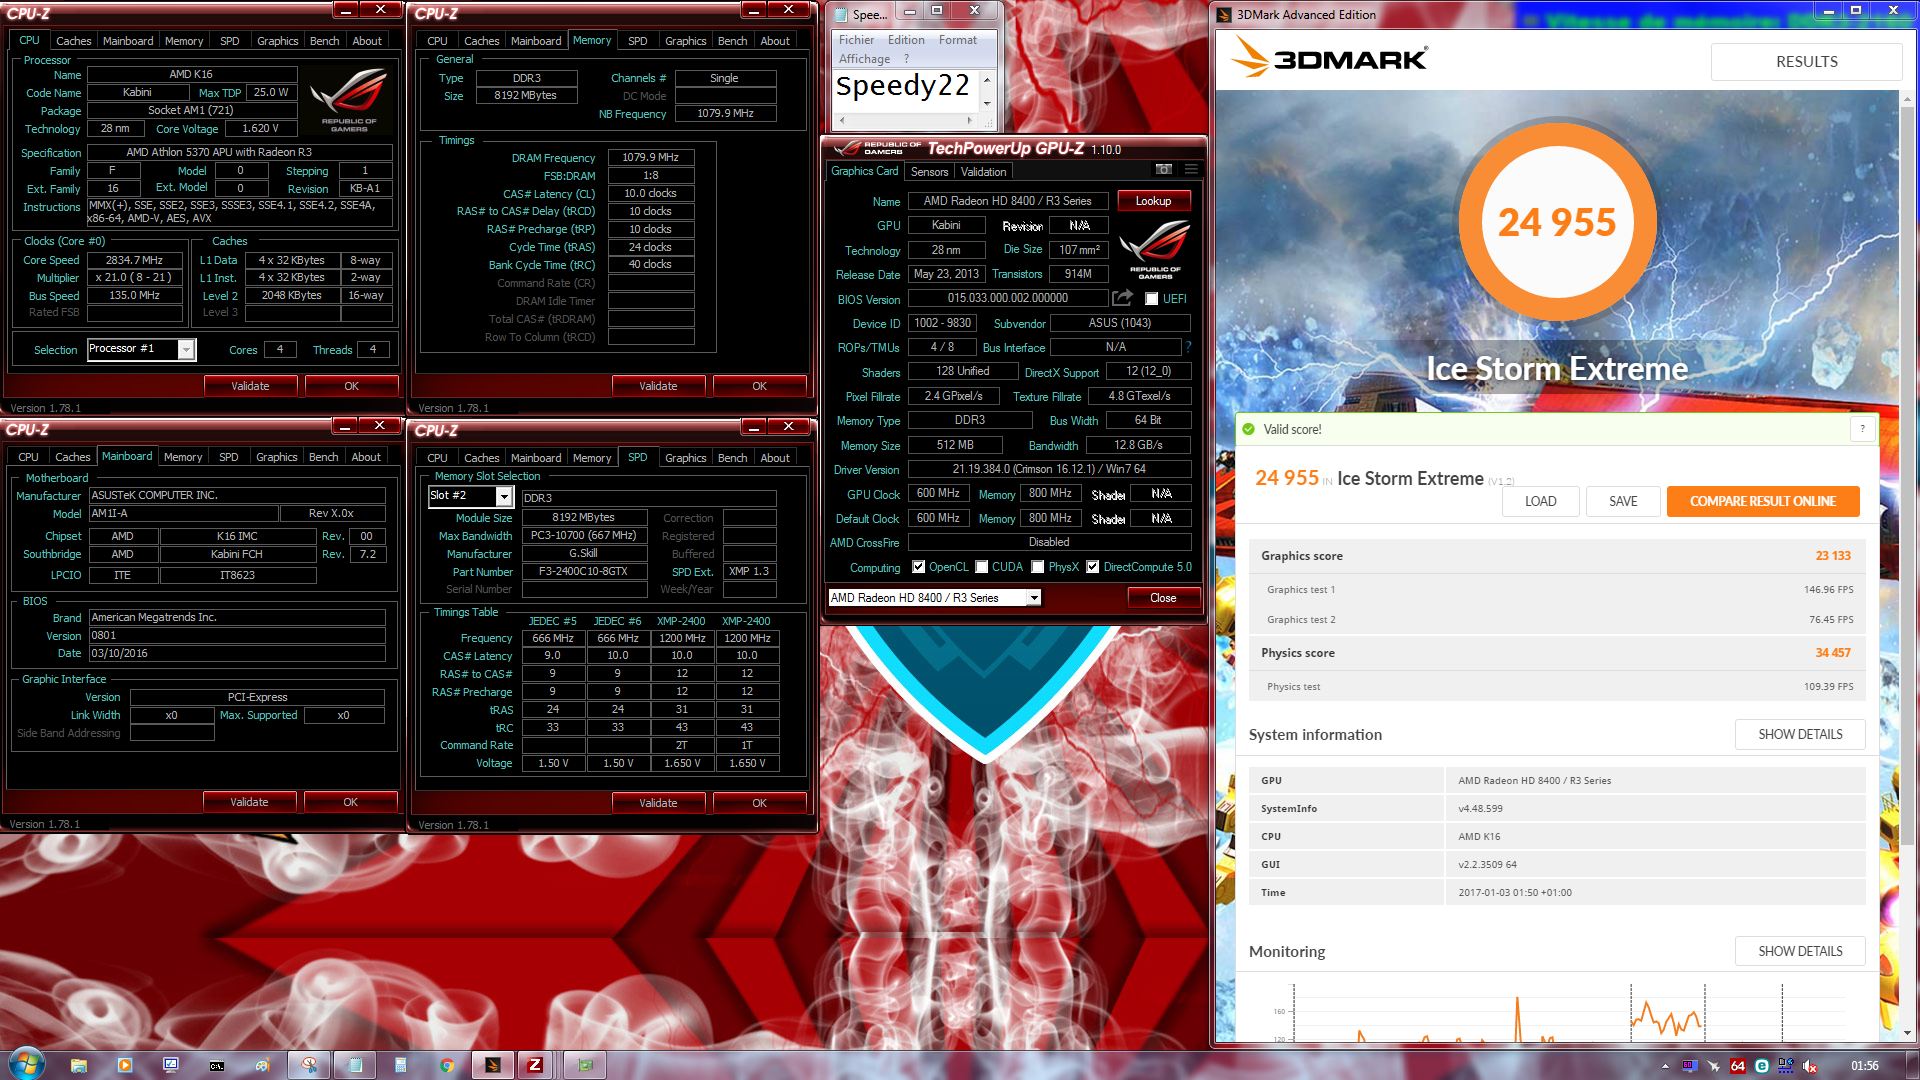Select the Graphics tab in the Mainboard CPU-Z window

tap(276, 457)
